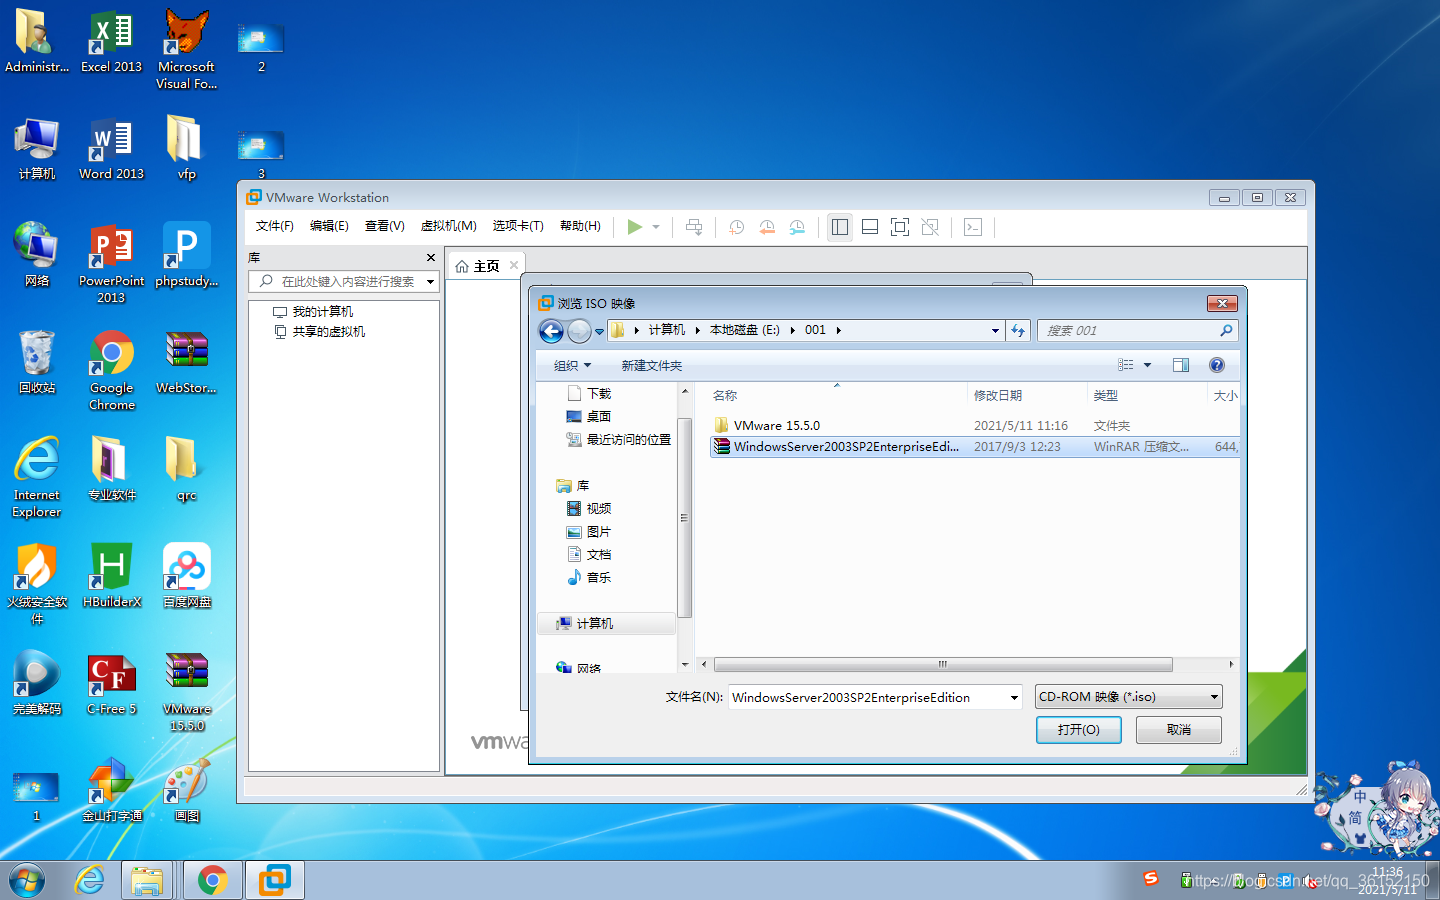Click the 打开(O) button
1440x900 pixels.
[x=1078, y=730]
